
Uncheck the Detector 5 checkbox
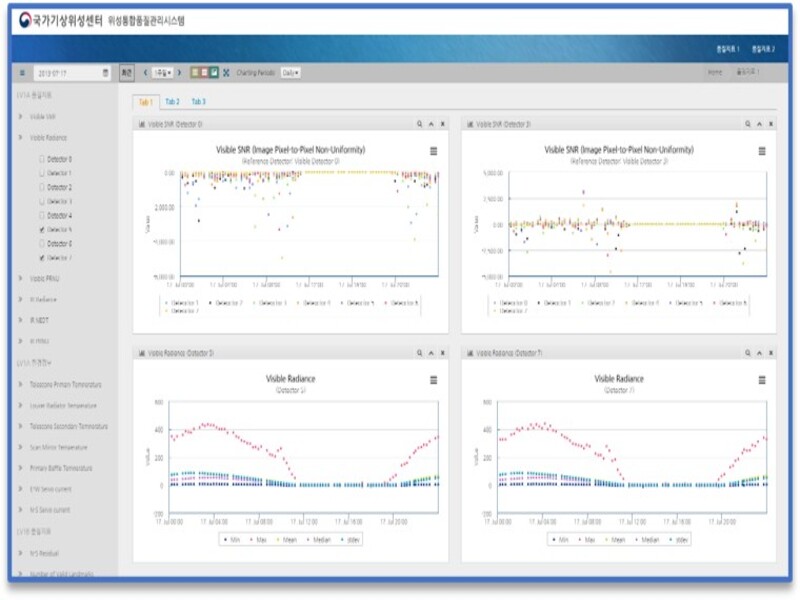pyautogui.click(x=41, y=229)
